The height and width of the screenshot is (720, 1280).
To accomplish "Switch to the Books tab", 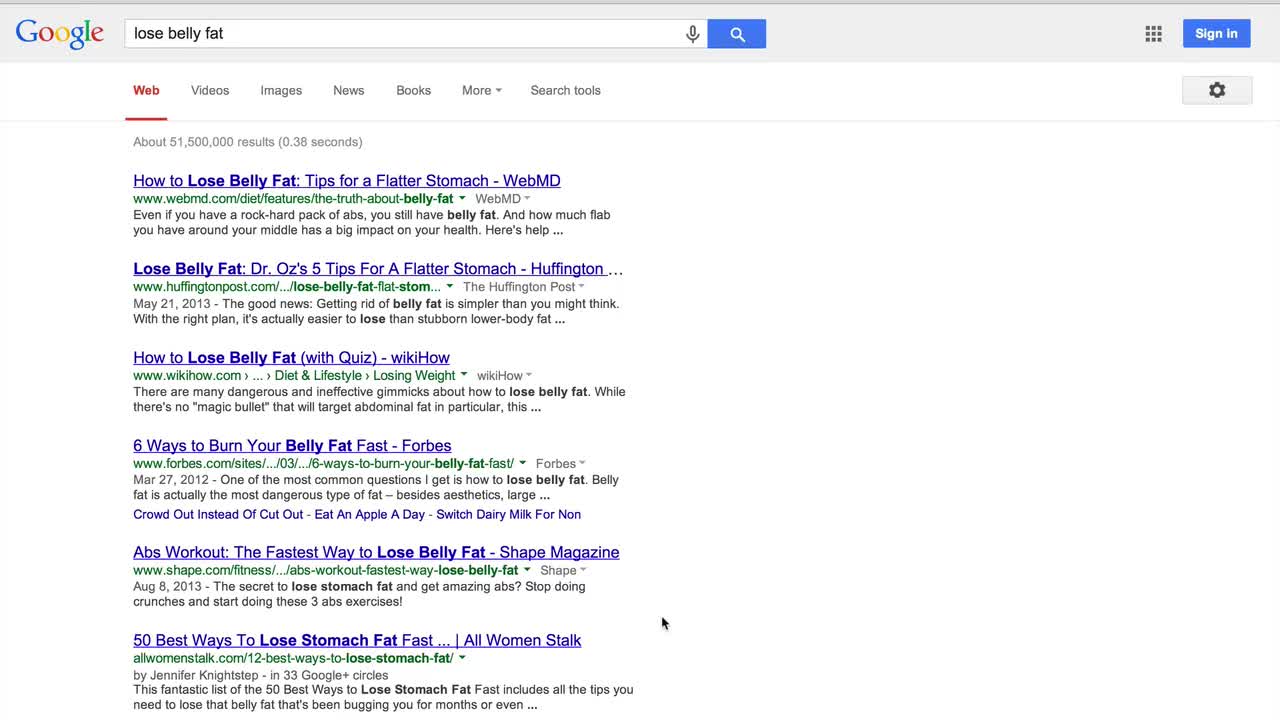I will (x=413, y=90).
